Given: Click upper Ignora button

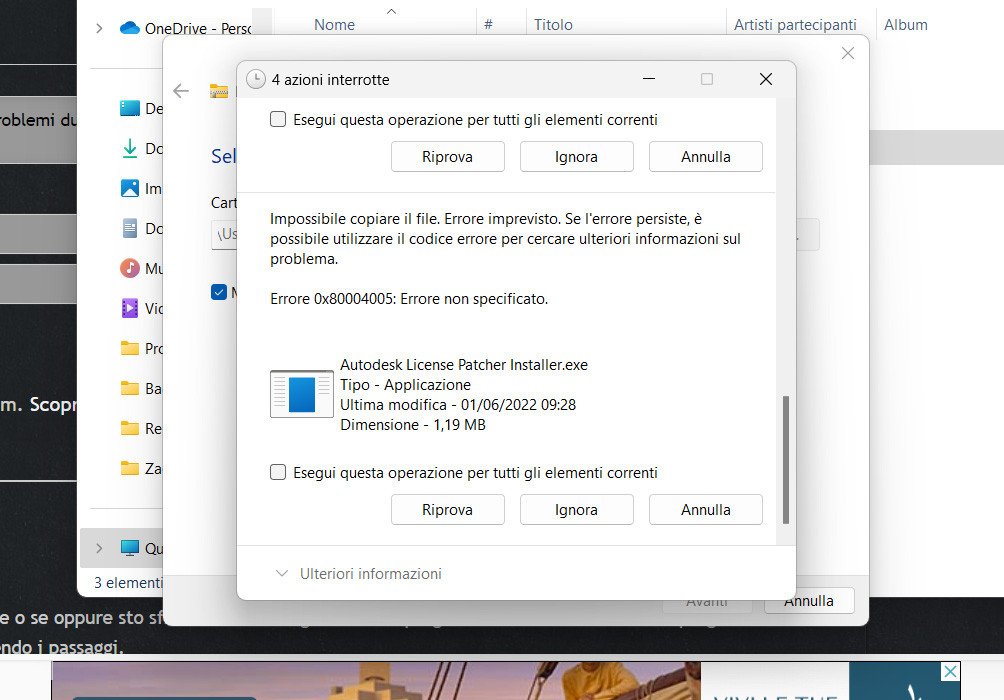Looking at the screenshot, I should [576, 157].
